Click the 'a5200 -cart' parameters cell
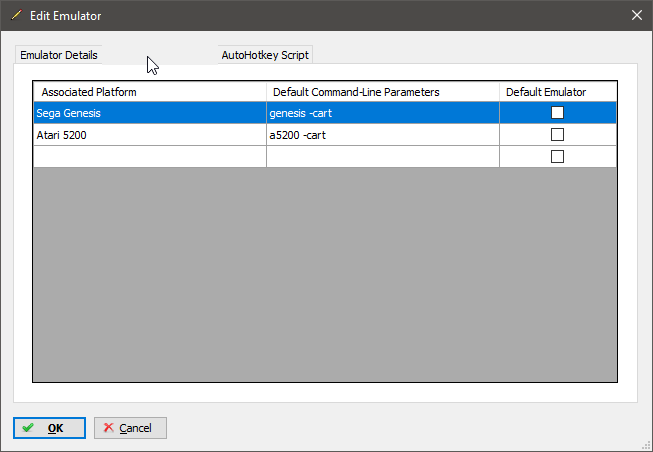 383,135
